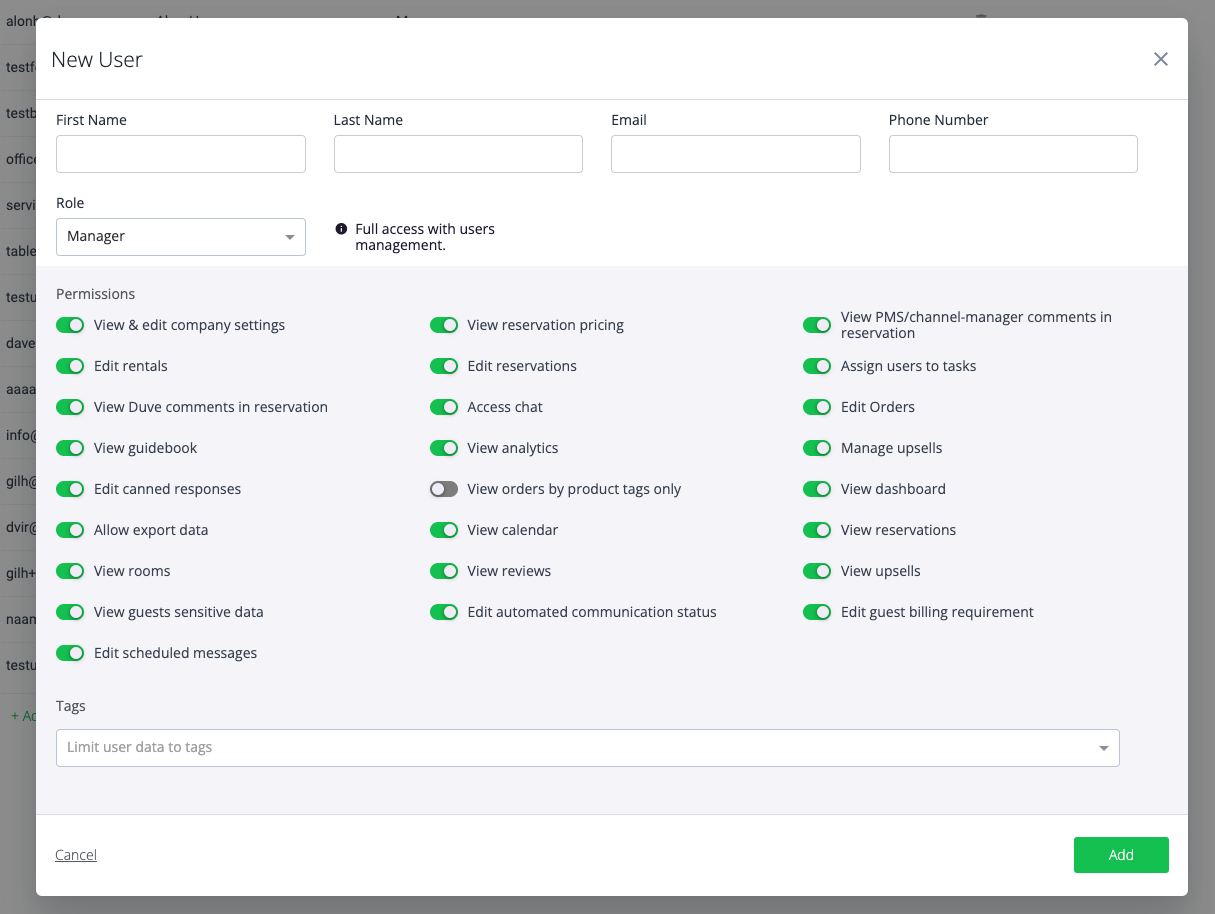Screen dimensions: 1215x914
Task: Switch off Manage upsells permission
Action: pos(817,448)
